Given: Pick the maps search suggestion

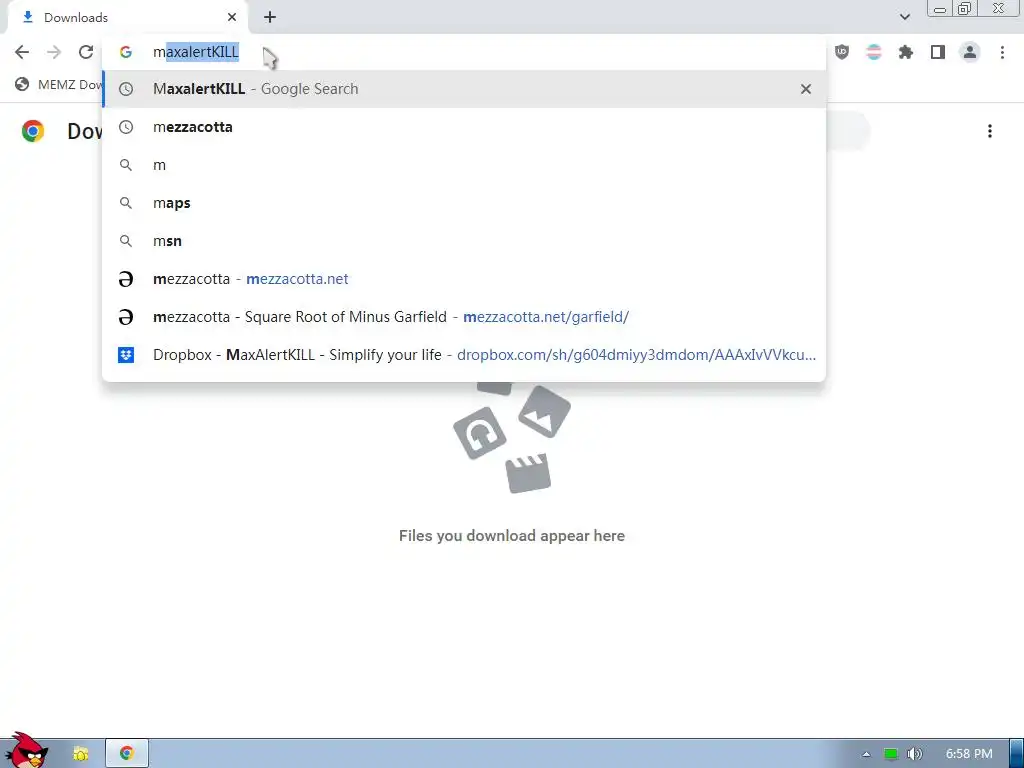Looking at the screenshot, I should 464,202.
